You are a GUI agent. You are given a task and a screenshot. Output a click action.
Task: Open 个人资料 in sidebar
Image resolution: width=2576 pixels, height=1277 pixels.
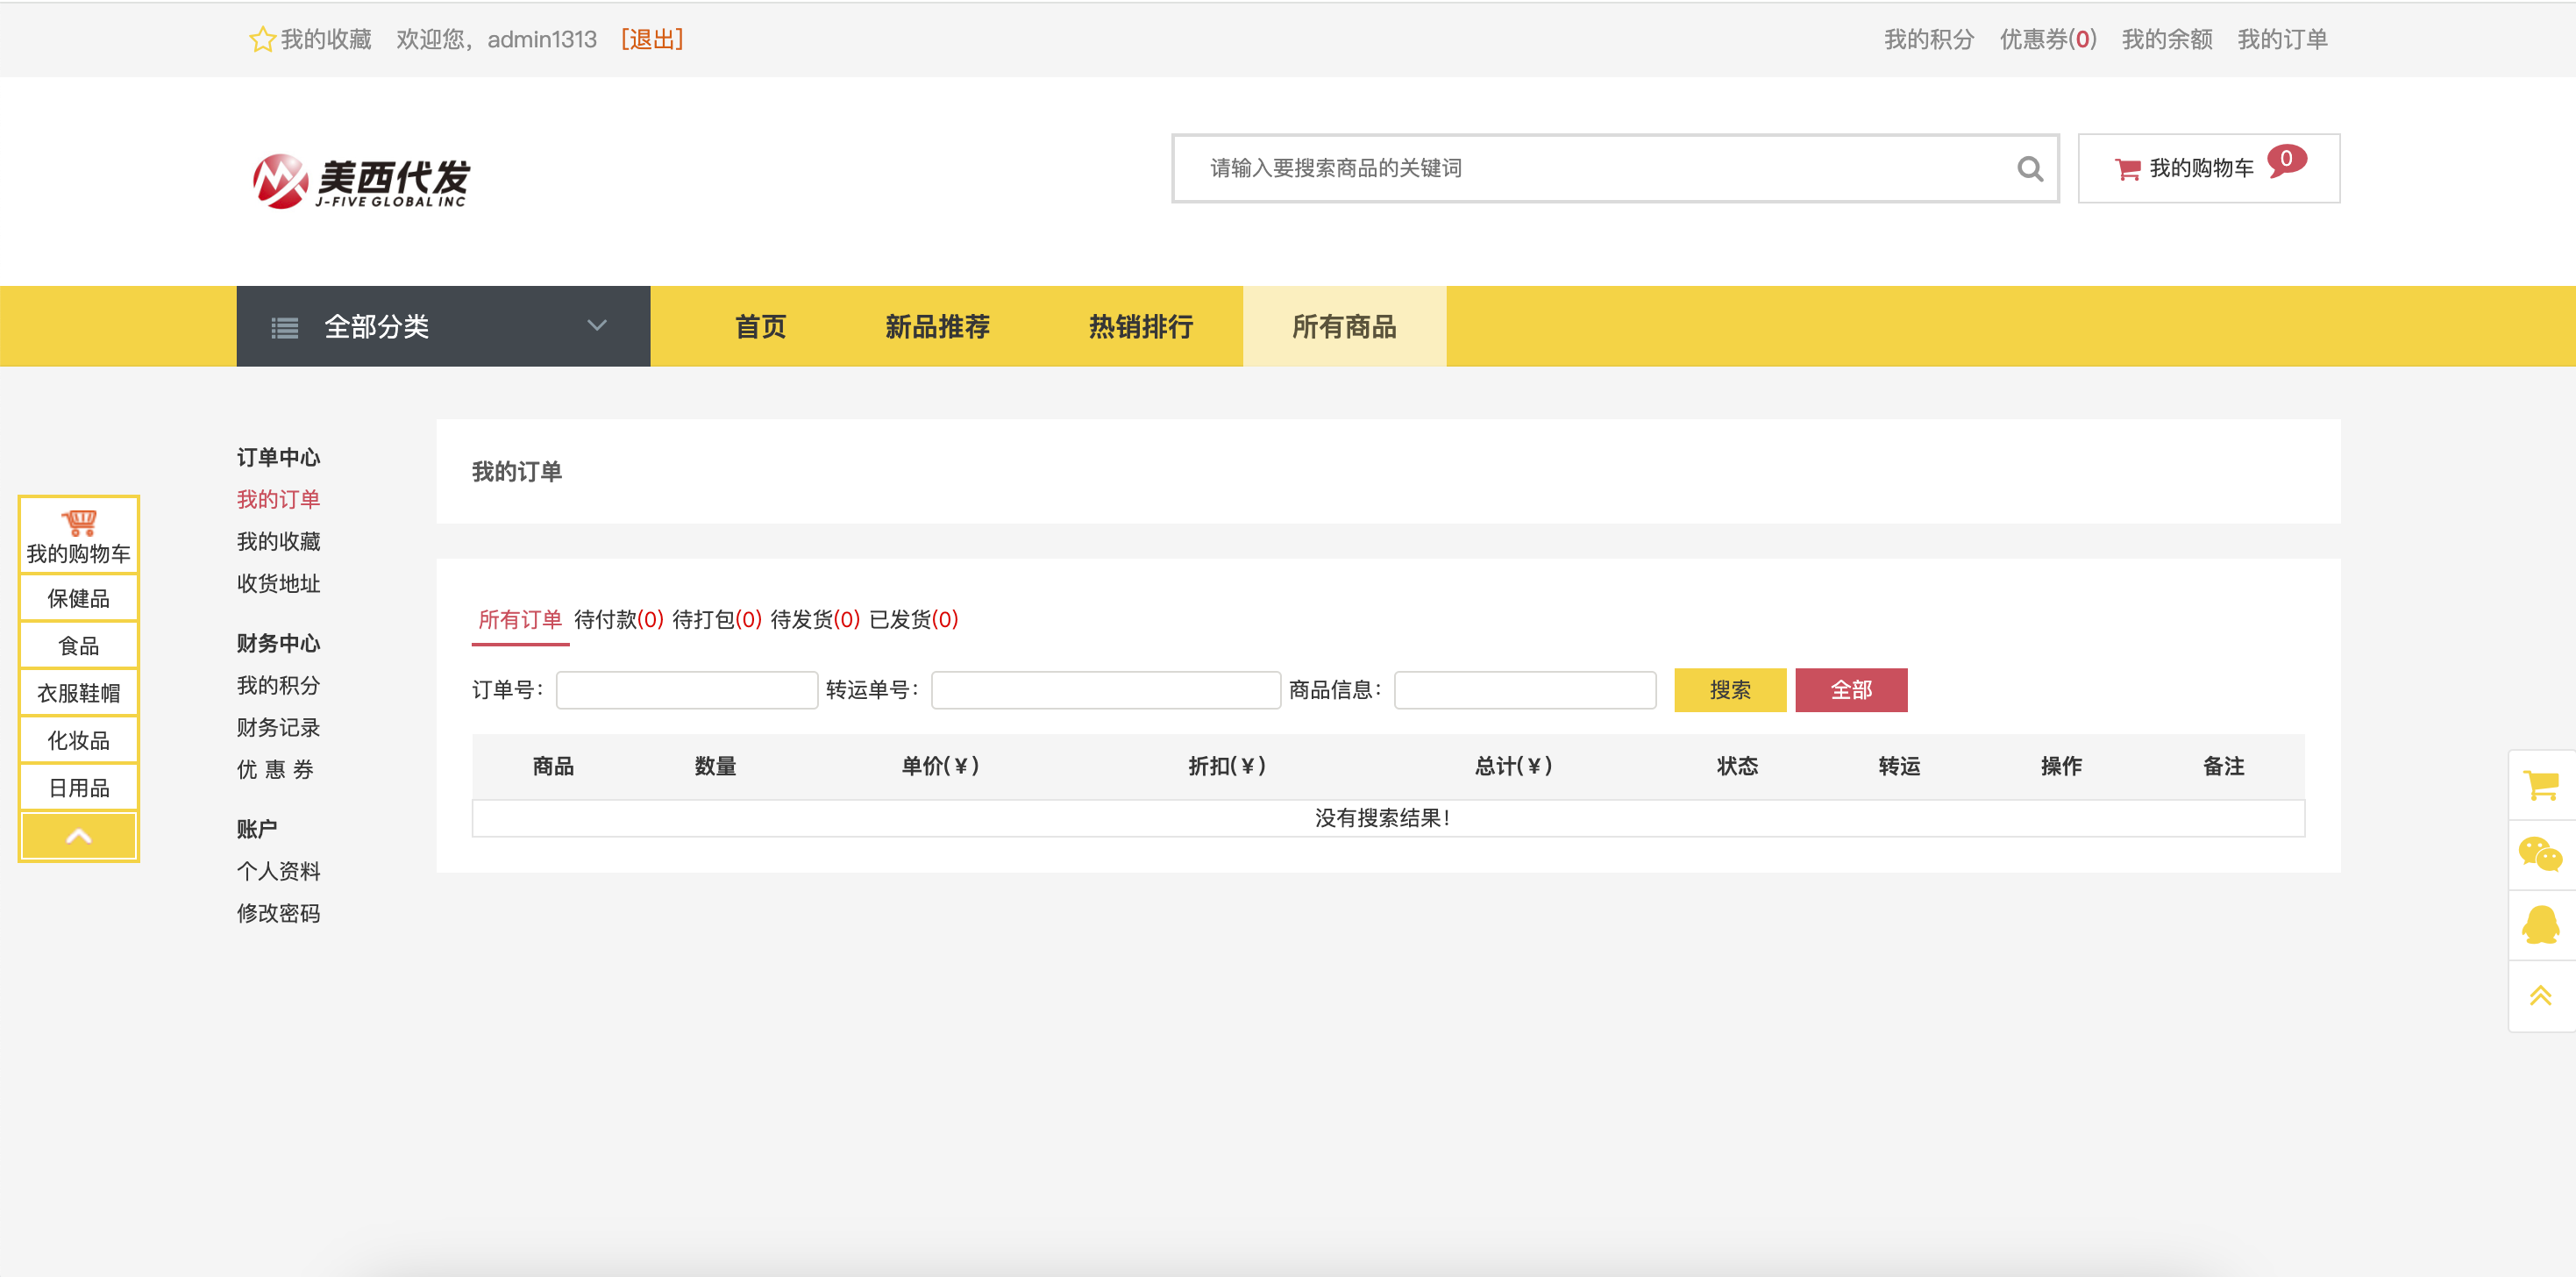(278, 871)
